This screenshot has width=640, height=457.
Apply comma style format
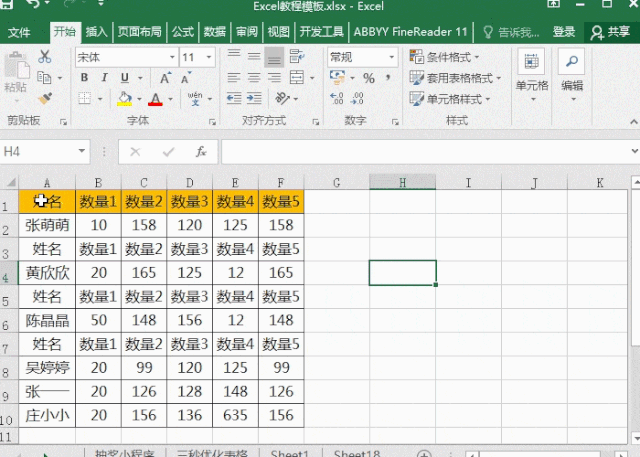point(388,78)
